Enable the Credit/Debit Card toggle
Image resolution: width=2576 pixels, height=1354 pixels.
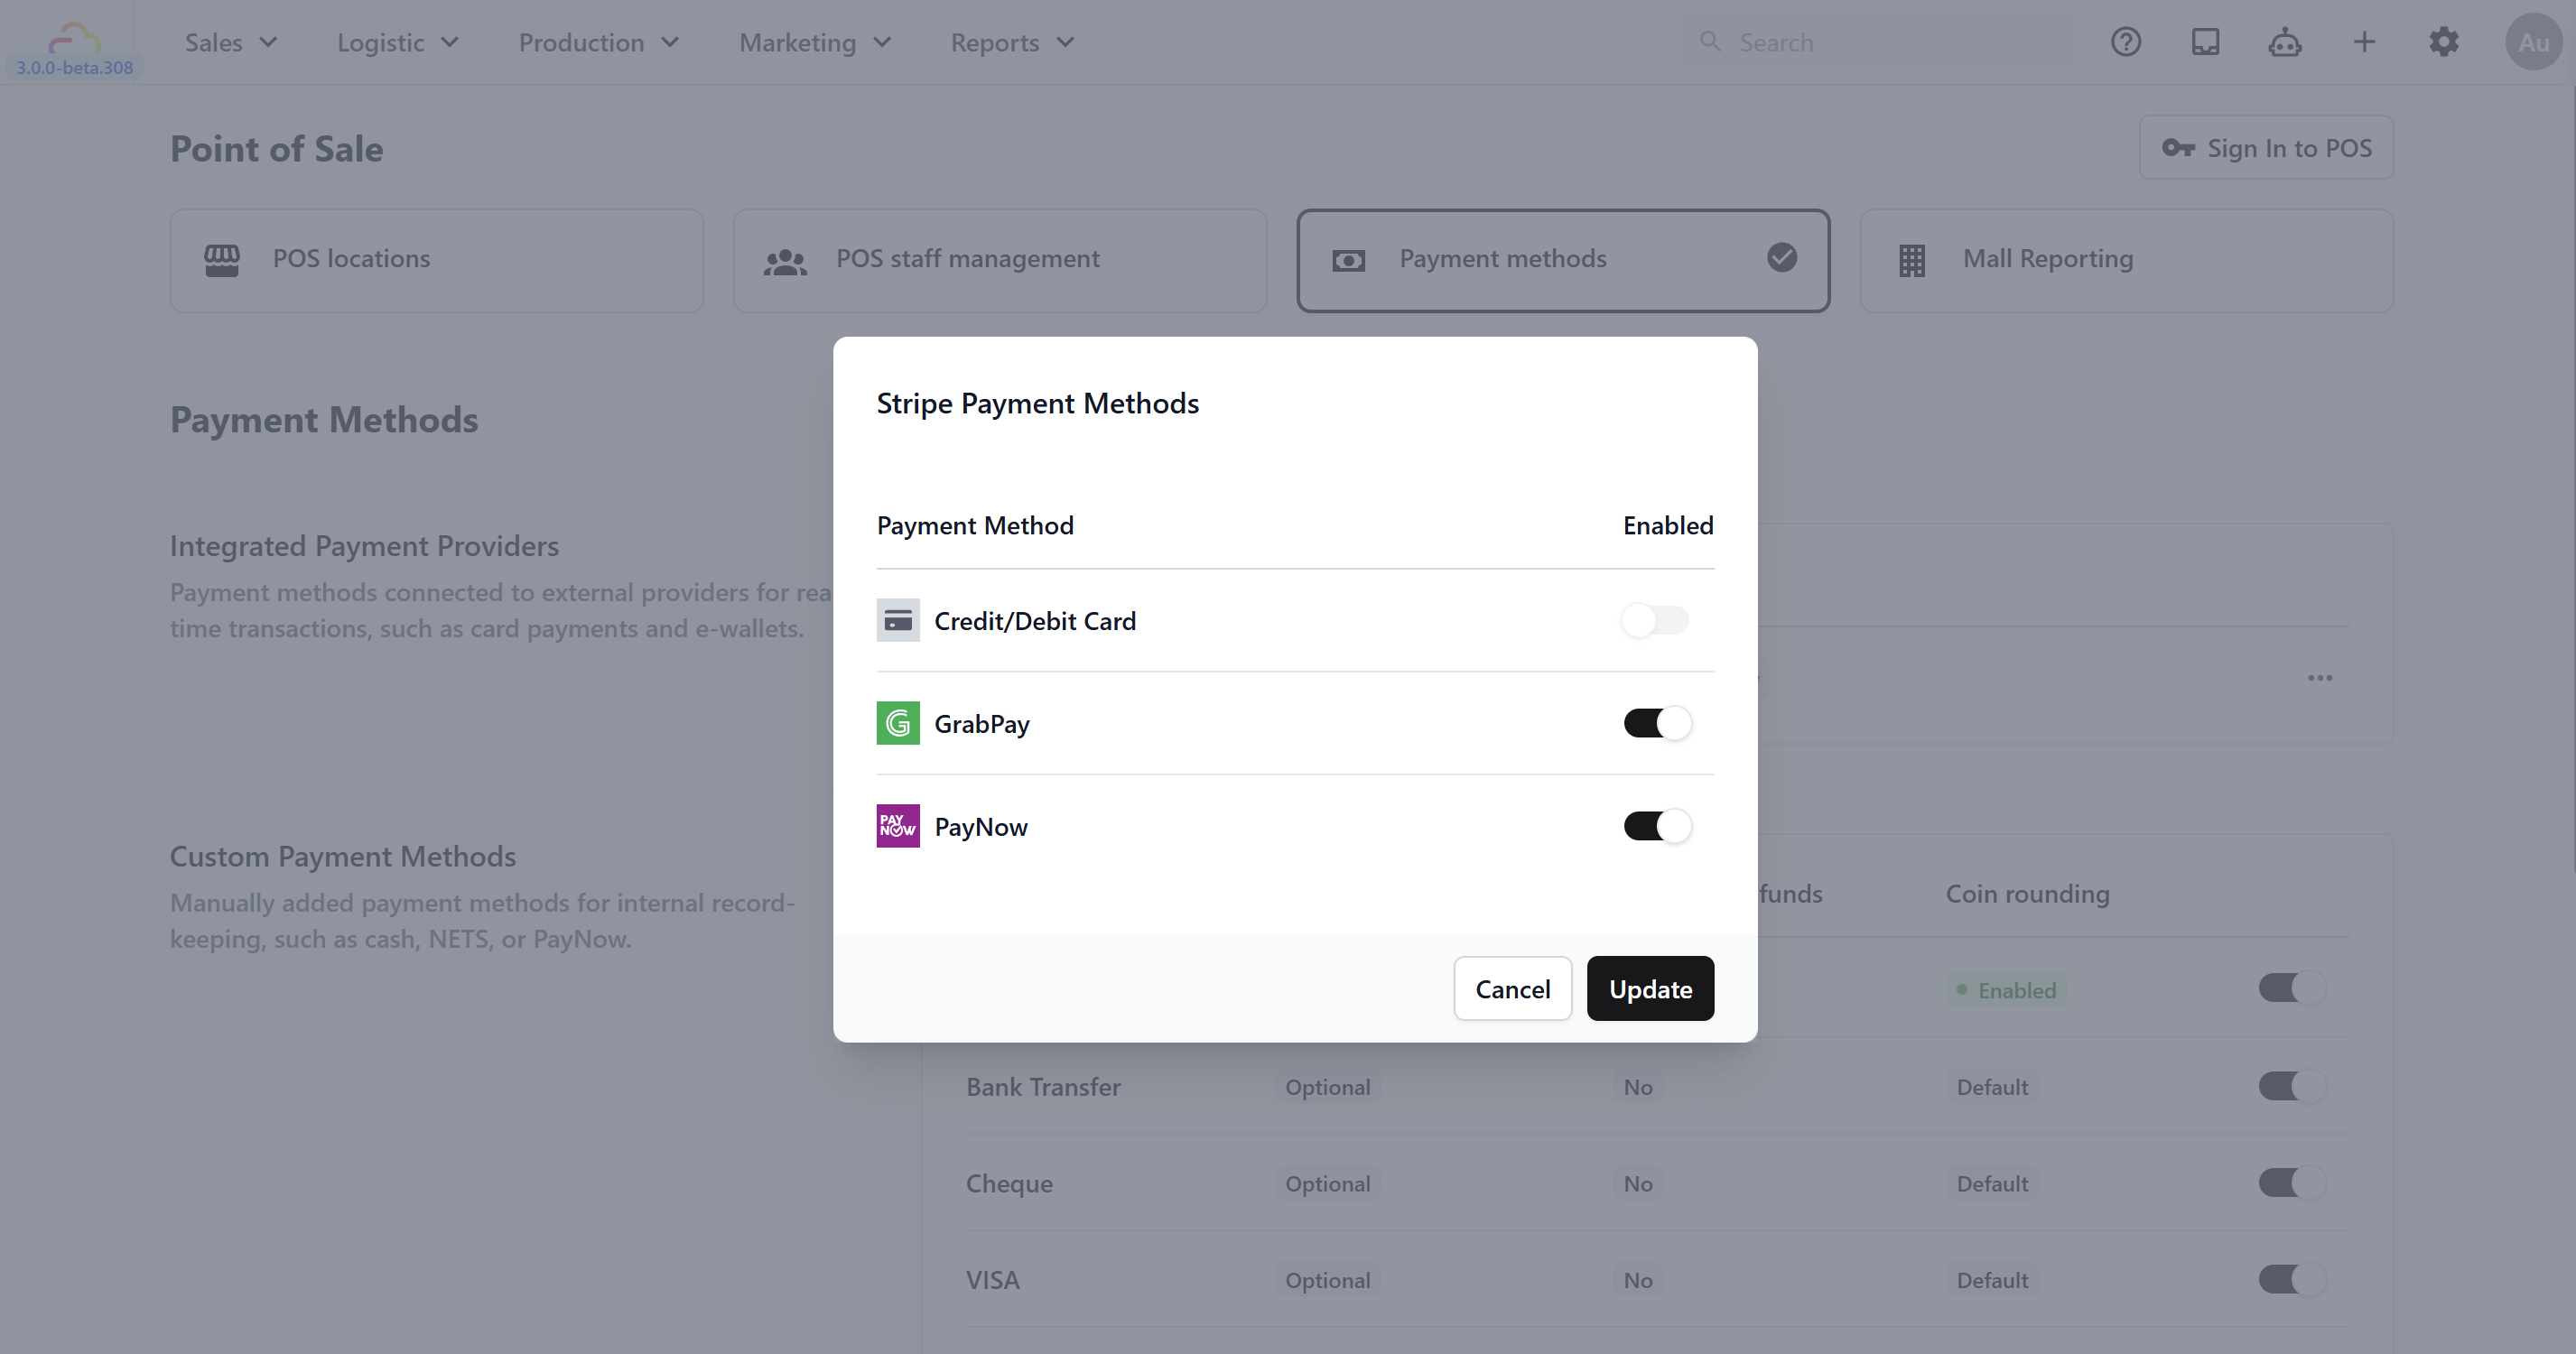[x=1655, y=620]
